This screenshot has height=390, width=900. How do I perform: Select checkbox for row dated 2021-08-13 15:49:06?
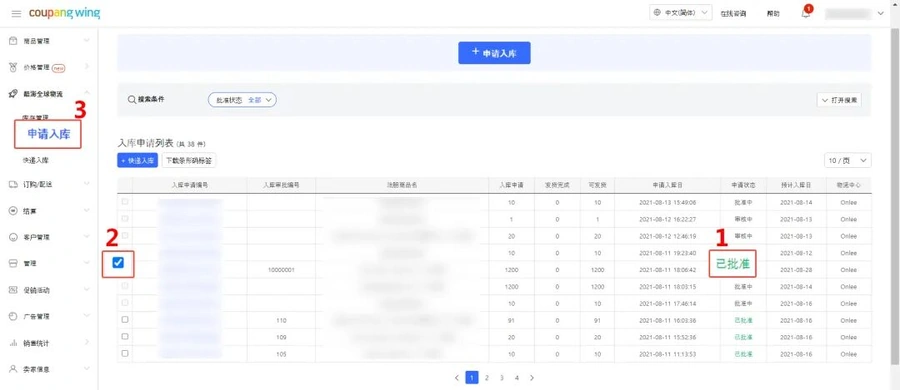[125, 202]
